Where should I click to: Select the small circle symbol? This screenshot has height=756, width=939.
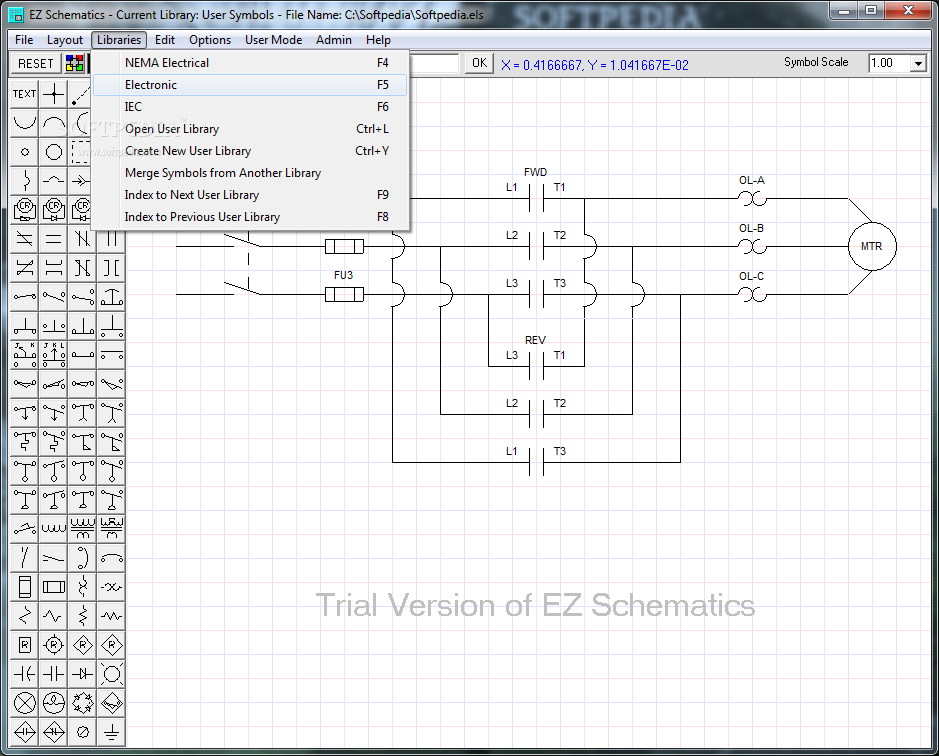pyautogui.click(x=25, y=152)
